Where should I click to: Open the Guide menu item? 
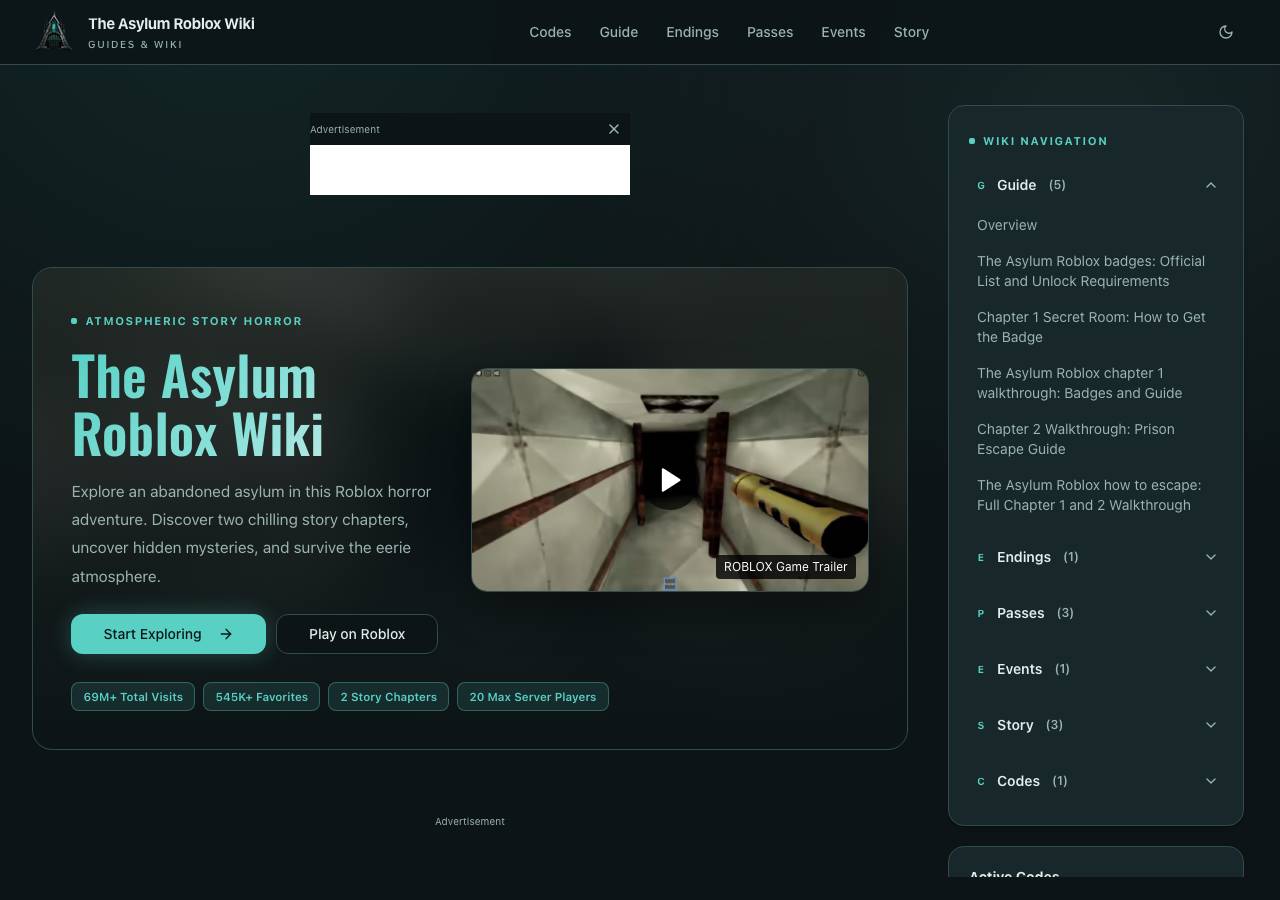(619, 32)
